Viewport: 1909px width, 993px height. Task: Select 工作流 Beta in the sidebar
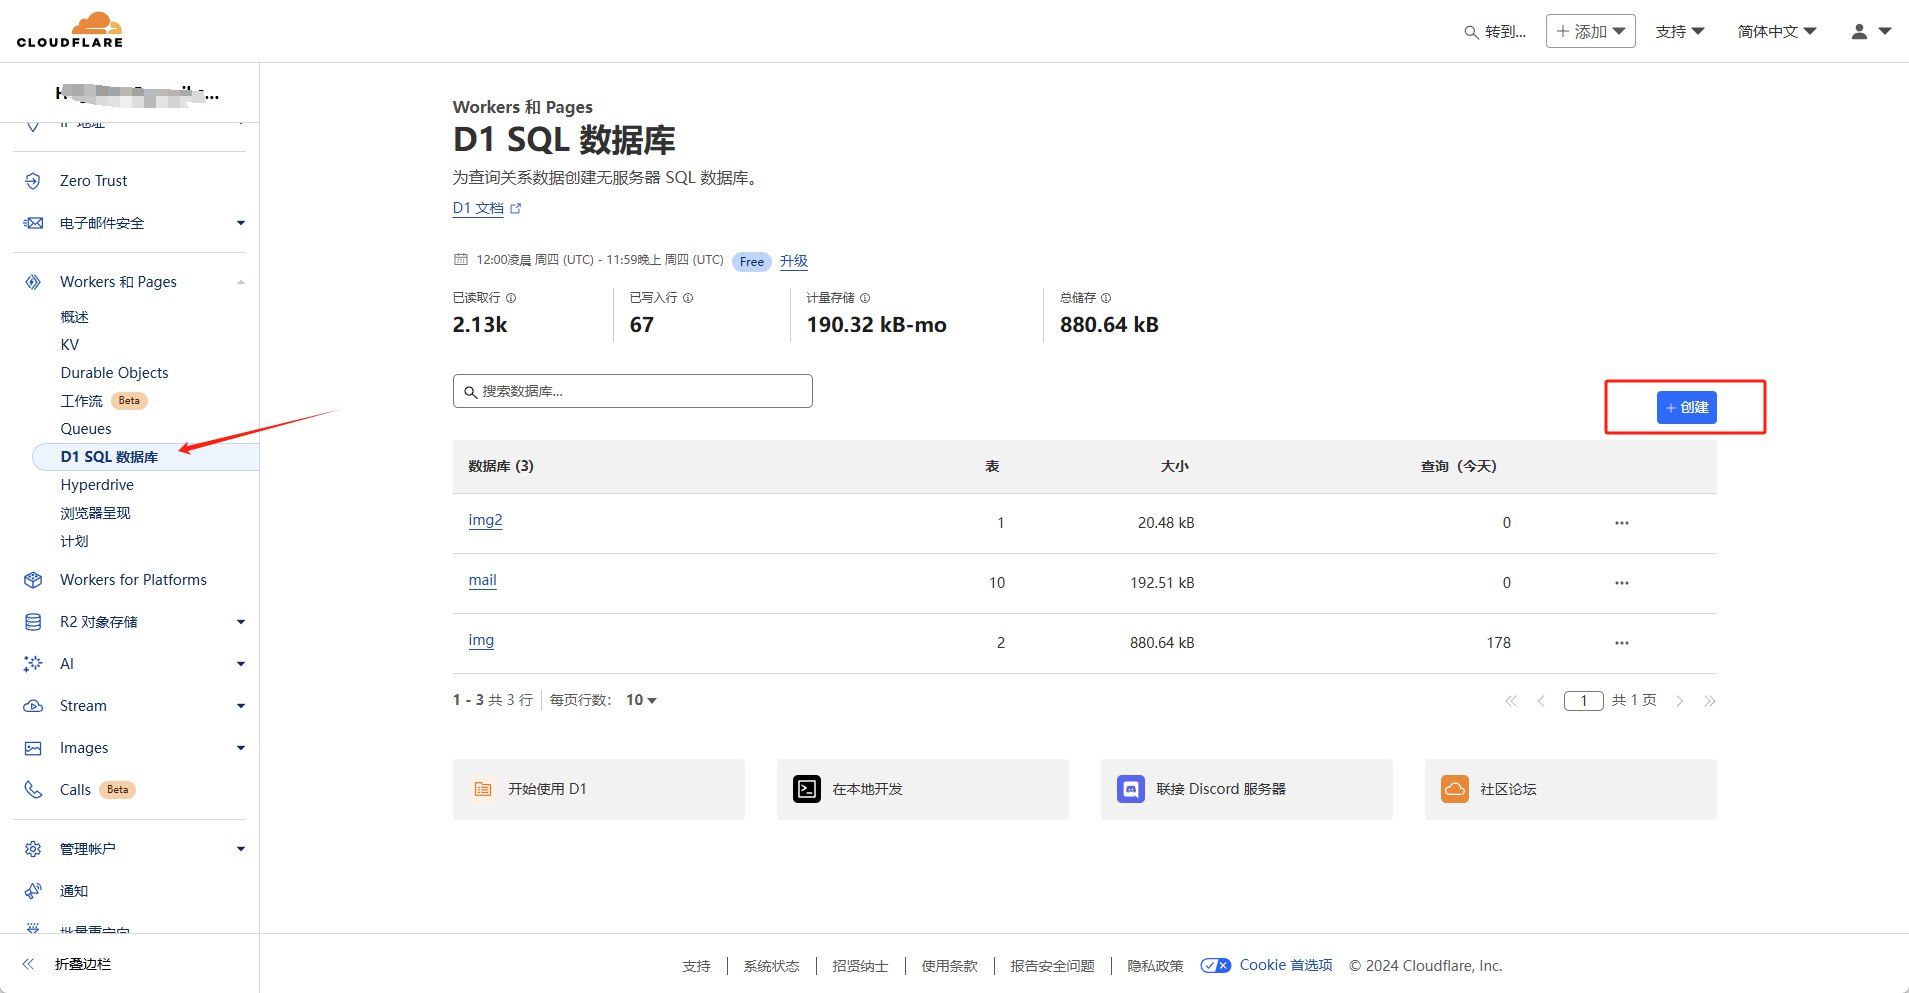click(x=104, y=401)
